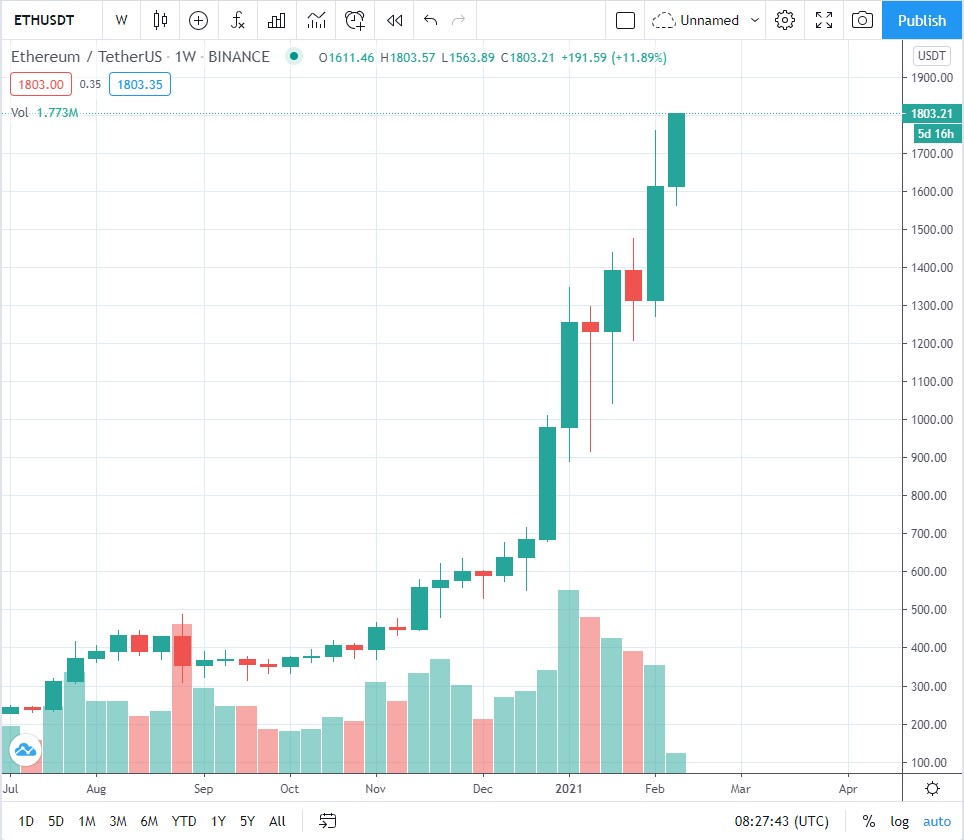Enable logarithmic scale
The height and width of the screenshot is (840, 964).
pos(899,821)
